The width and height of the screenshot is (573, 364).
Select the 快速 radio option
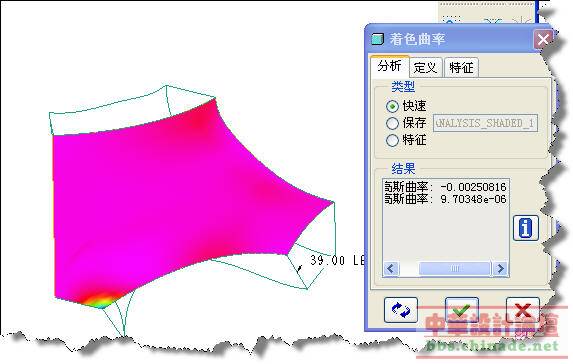pyautogui.click(x=392, y=106)
